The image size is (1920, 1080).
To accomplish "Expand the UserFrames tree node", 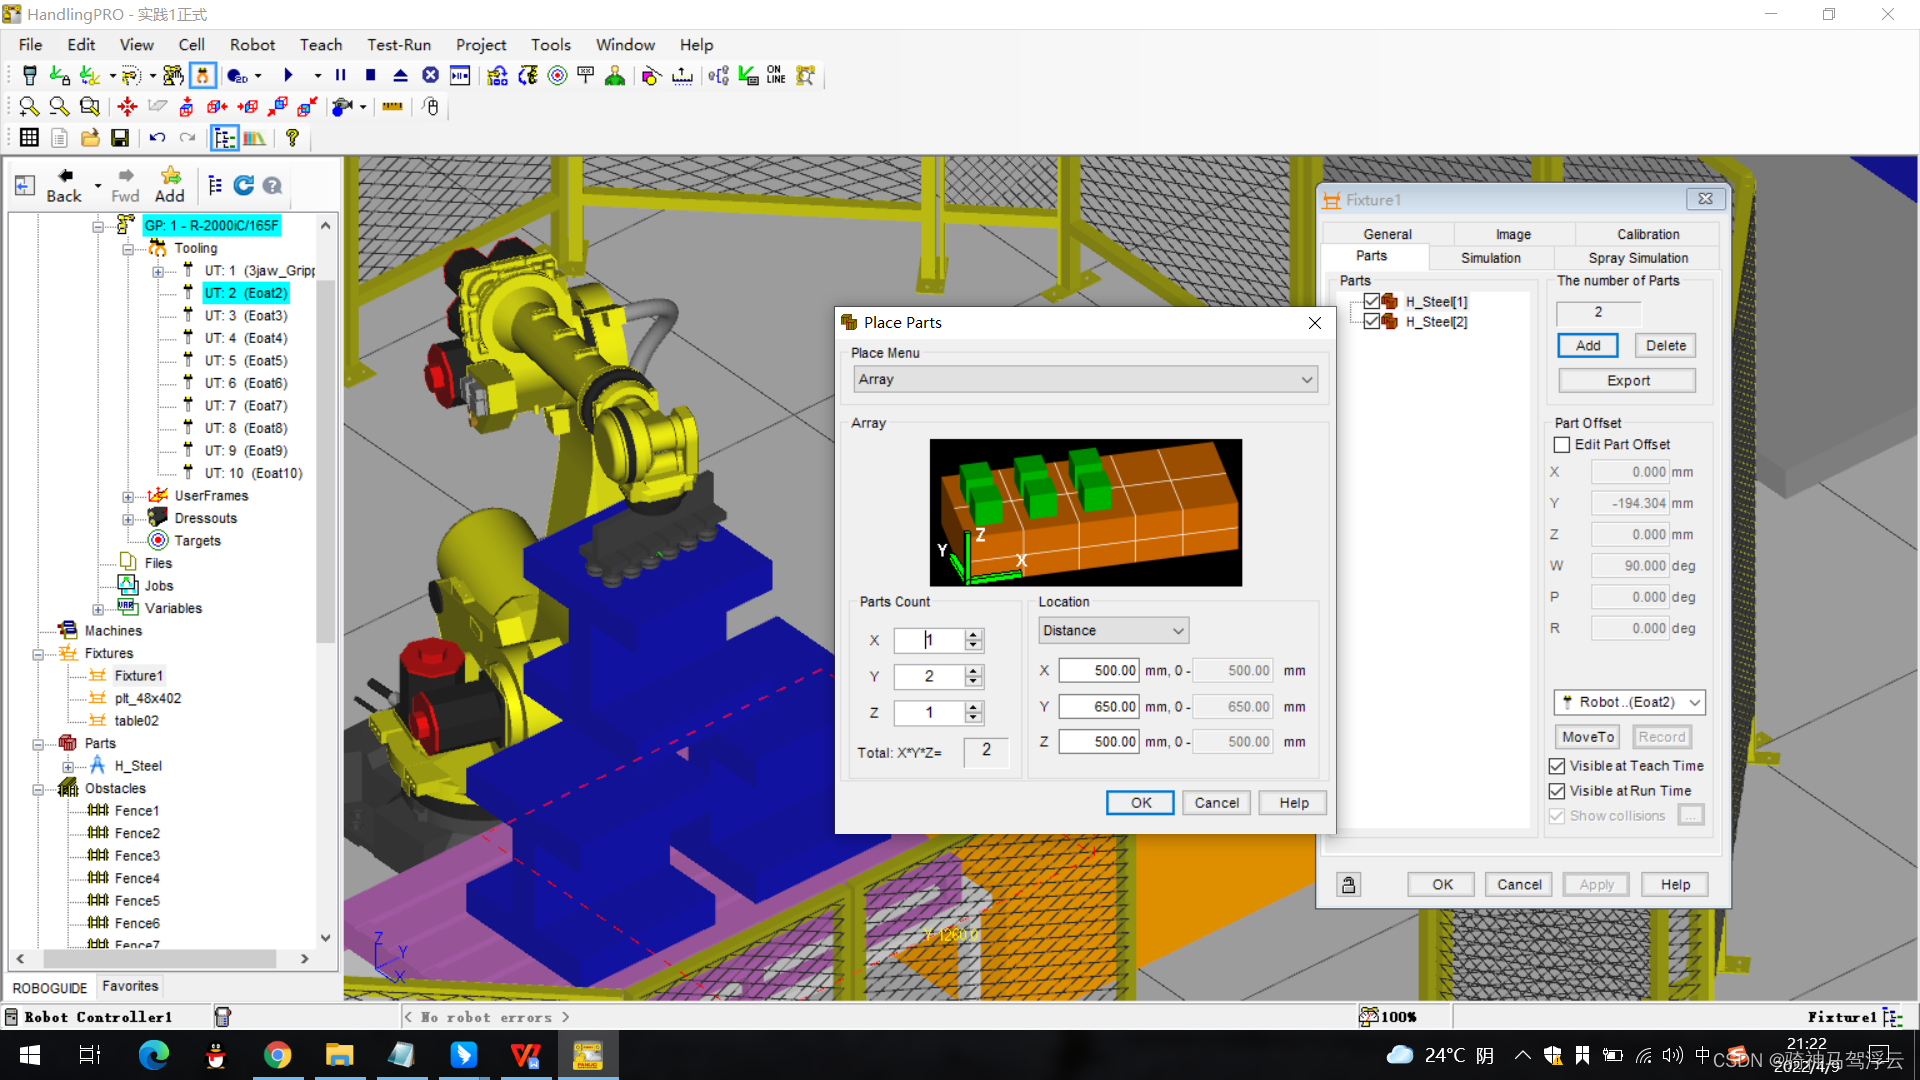I will click(x=128, y=497).
